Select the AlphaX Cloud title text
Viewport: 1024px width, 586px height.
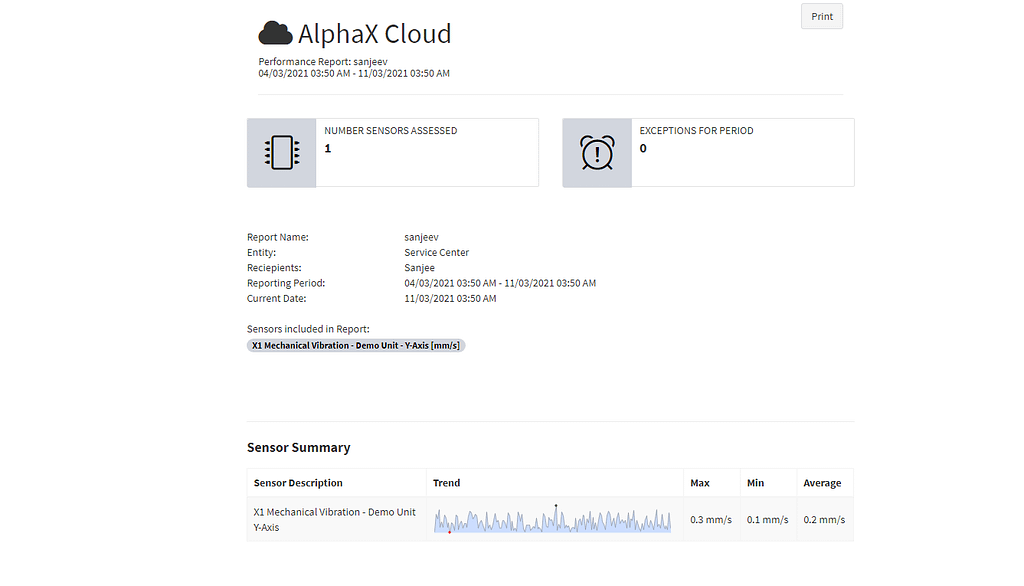375,34
